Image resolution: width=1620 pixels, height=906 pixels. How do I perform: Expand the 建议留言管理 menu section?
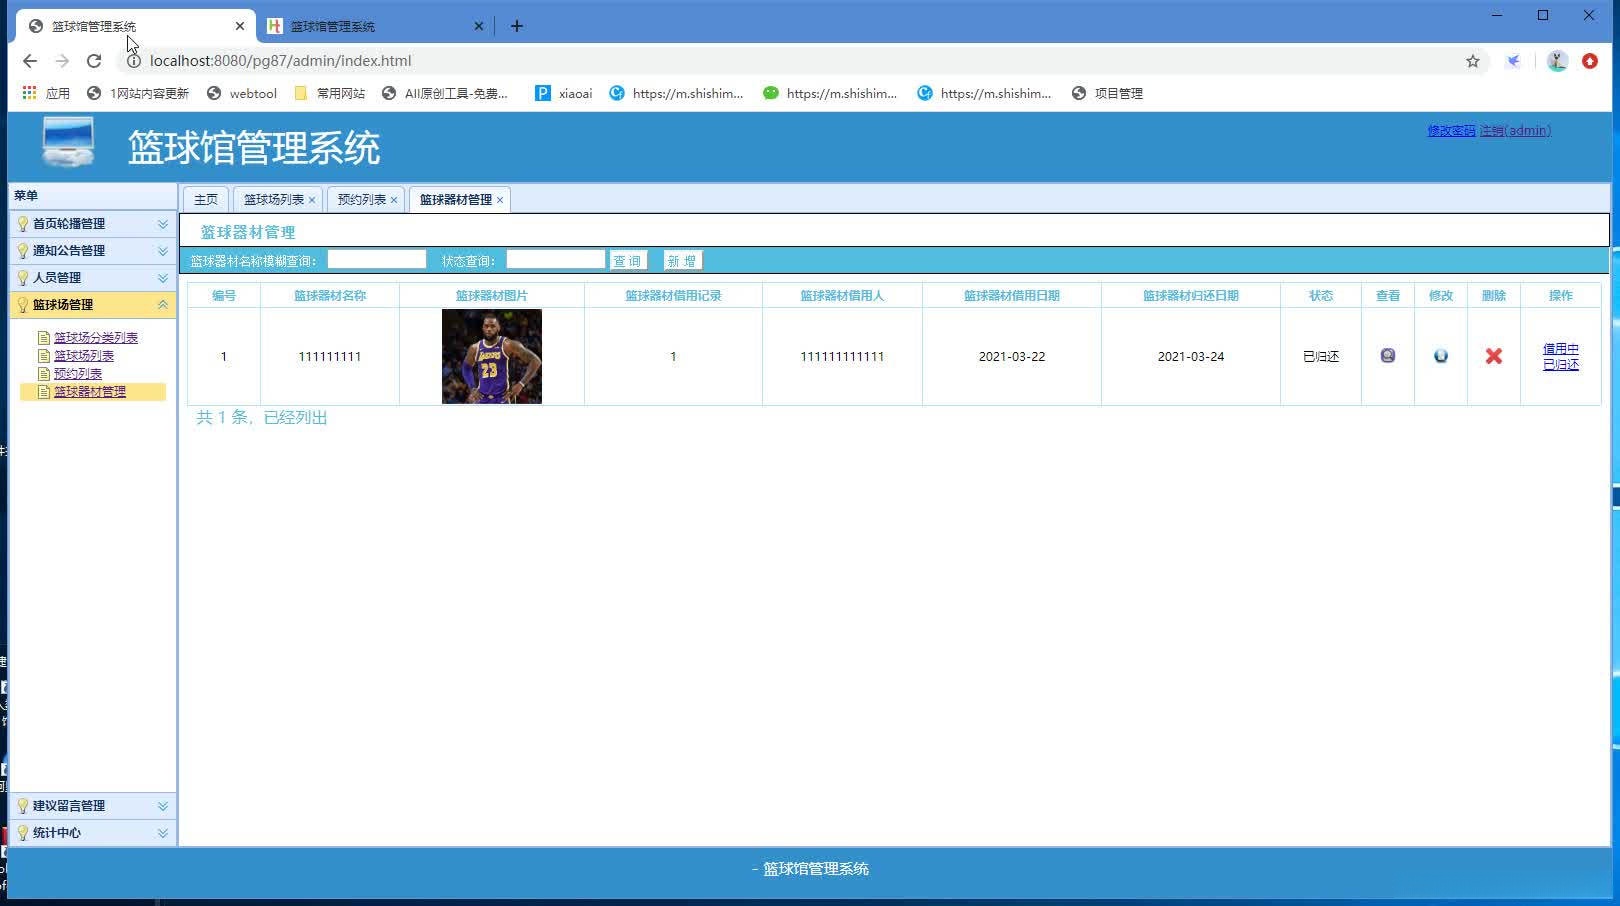pos(93,806)
